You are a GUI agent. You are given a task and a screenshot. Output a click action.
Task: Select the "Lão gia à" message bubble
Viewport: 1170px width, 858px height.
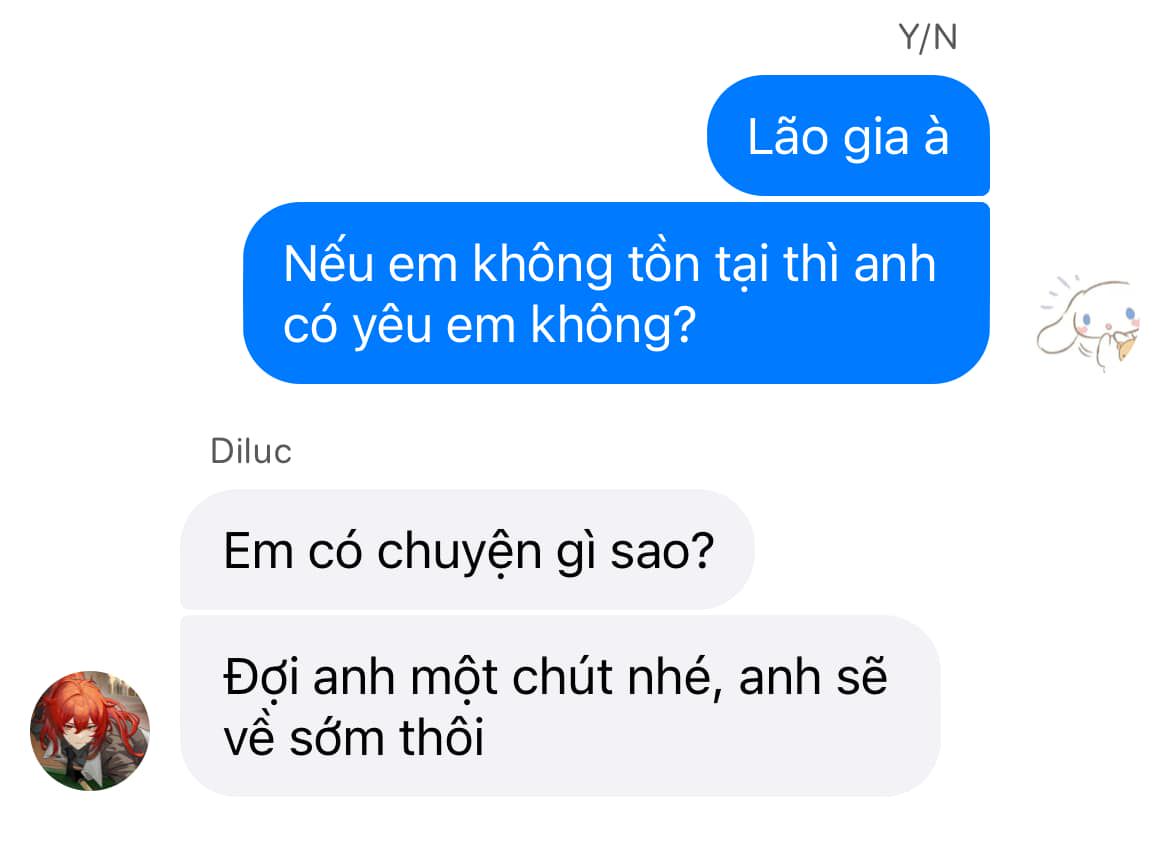[848, 136]
